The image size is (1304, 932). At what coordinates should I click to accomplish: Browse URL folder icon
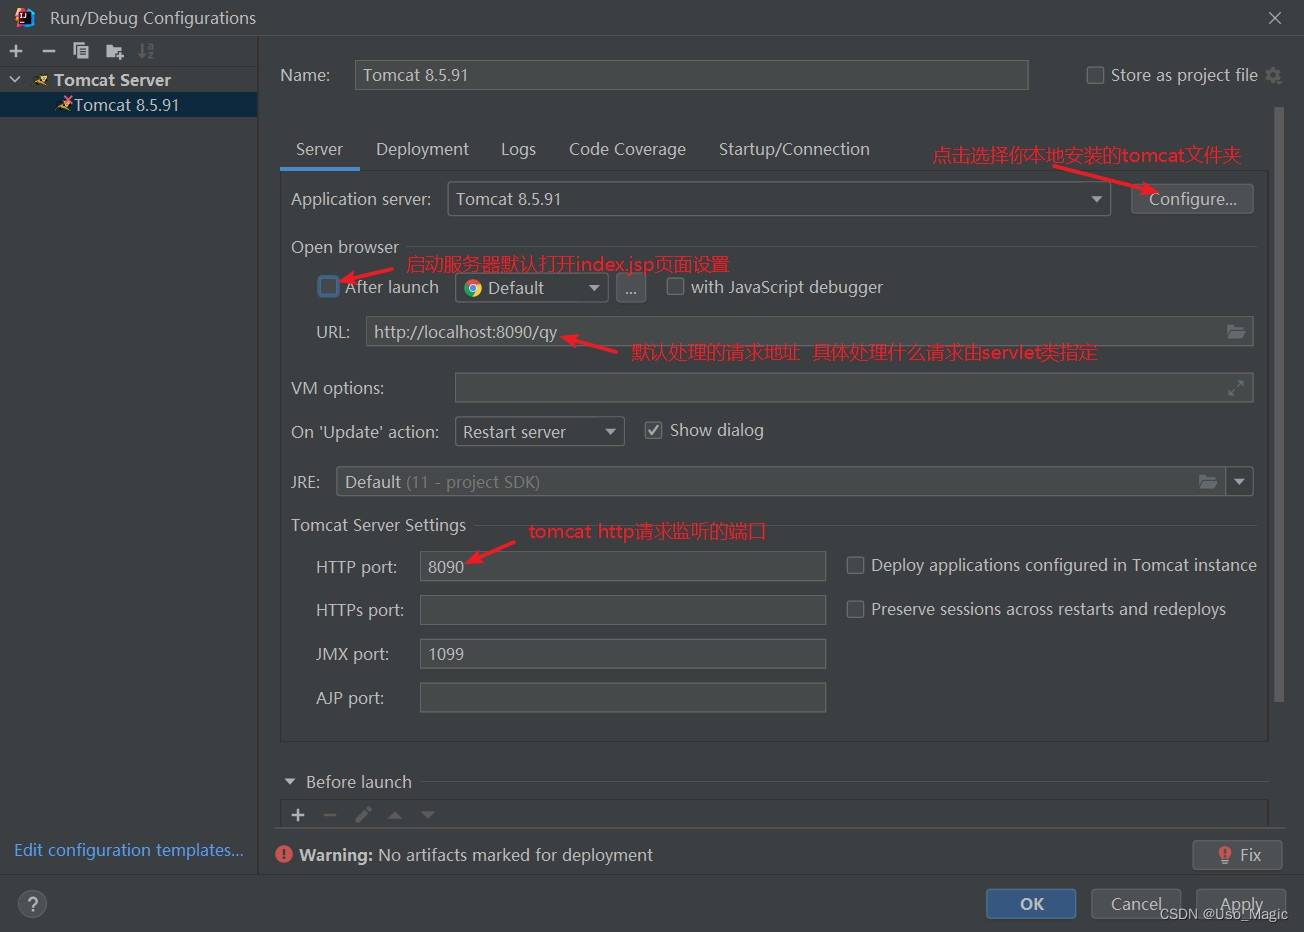click(1236, 332)
